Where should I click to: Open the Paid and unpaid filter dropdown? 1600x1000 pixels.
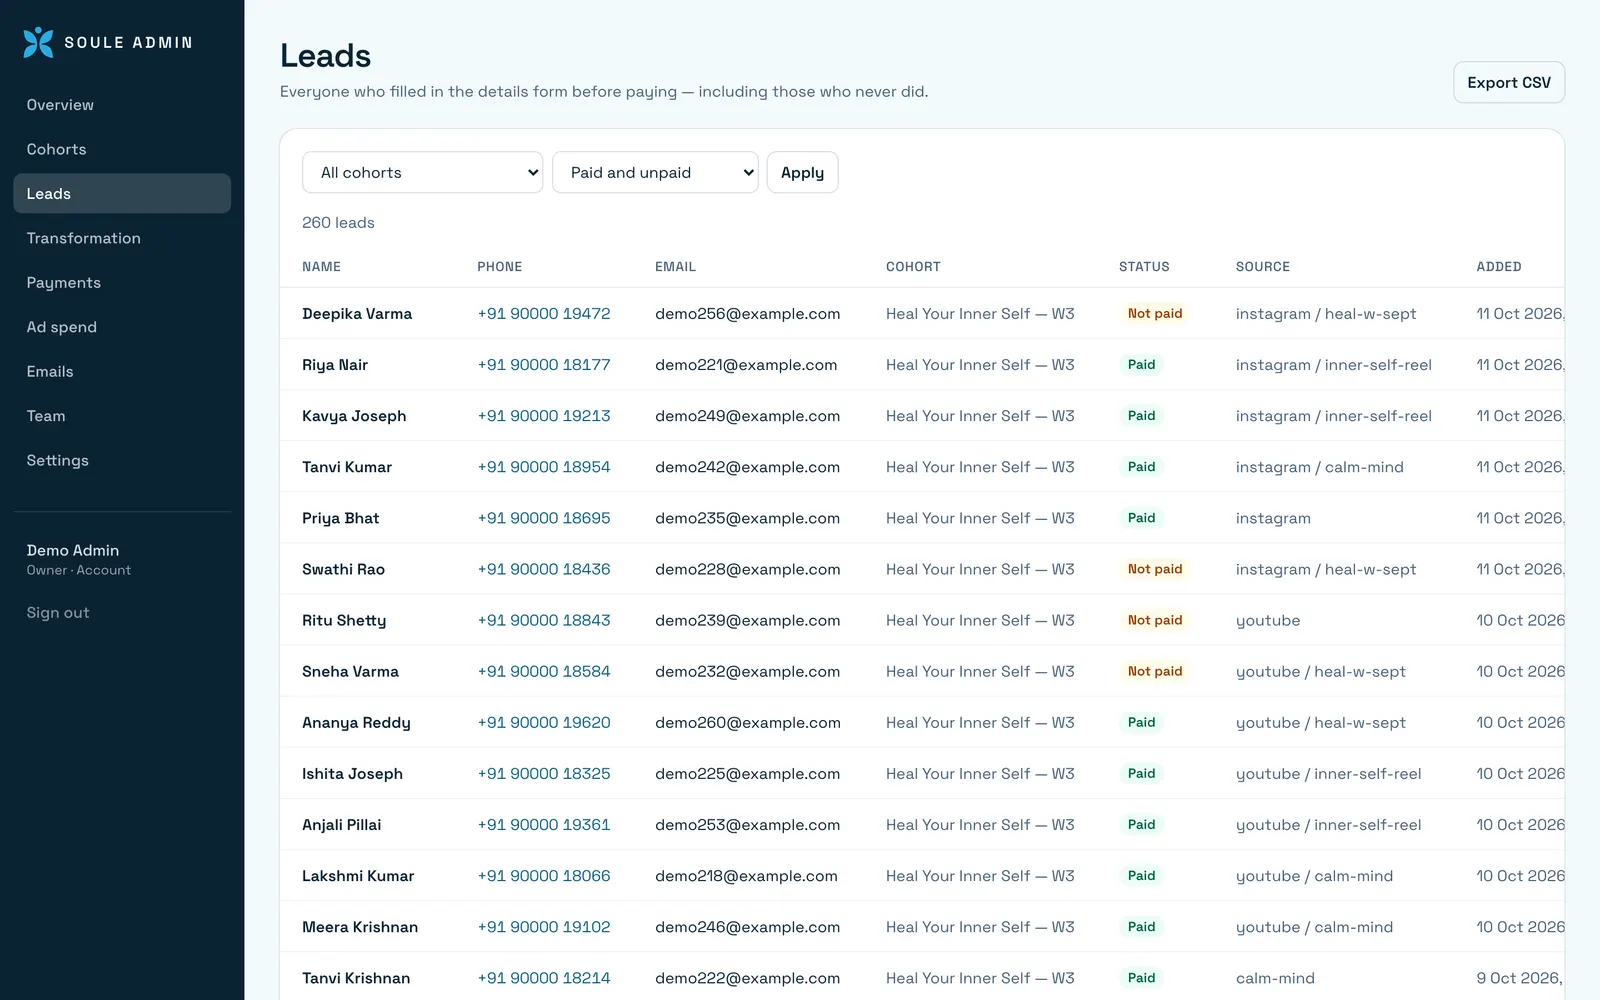point(655,172)
